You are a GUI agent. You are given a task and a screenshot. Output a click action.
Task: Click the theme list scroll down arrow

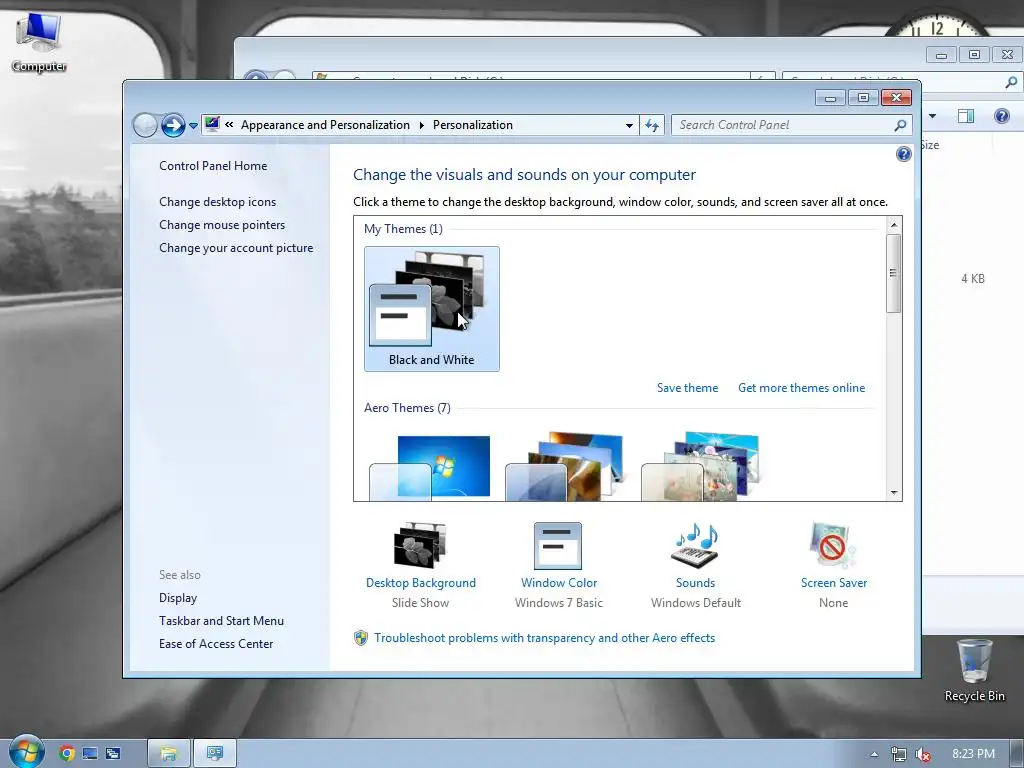tap(893, 493)
